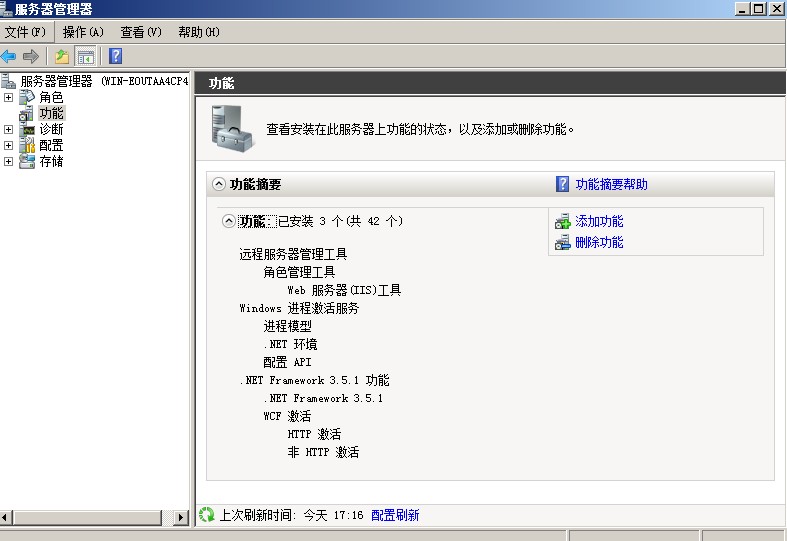Toggle the show/hide console tree icon
Viewport: 787px width, 541px height.
[85, 56]
